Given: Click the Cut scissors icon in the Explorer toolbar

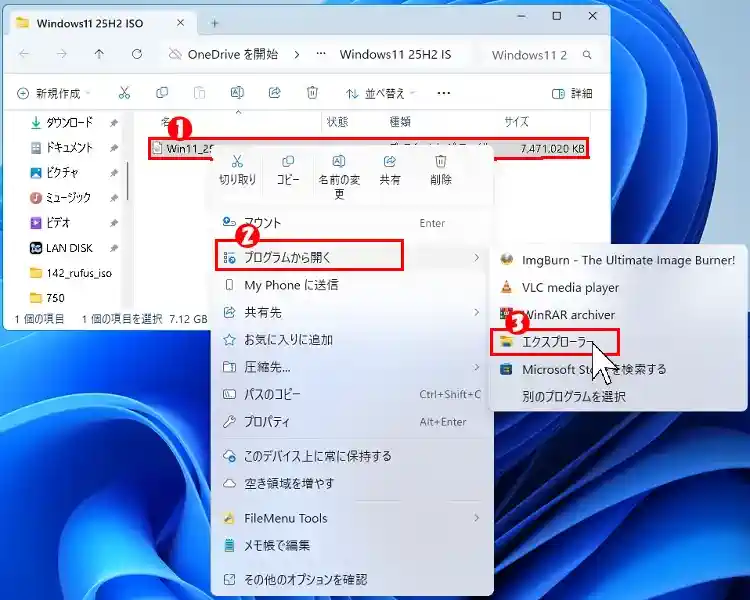Looking at the screenshot, I should pos(124,93).
